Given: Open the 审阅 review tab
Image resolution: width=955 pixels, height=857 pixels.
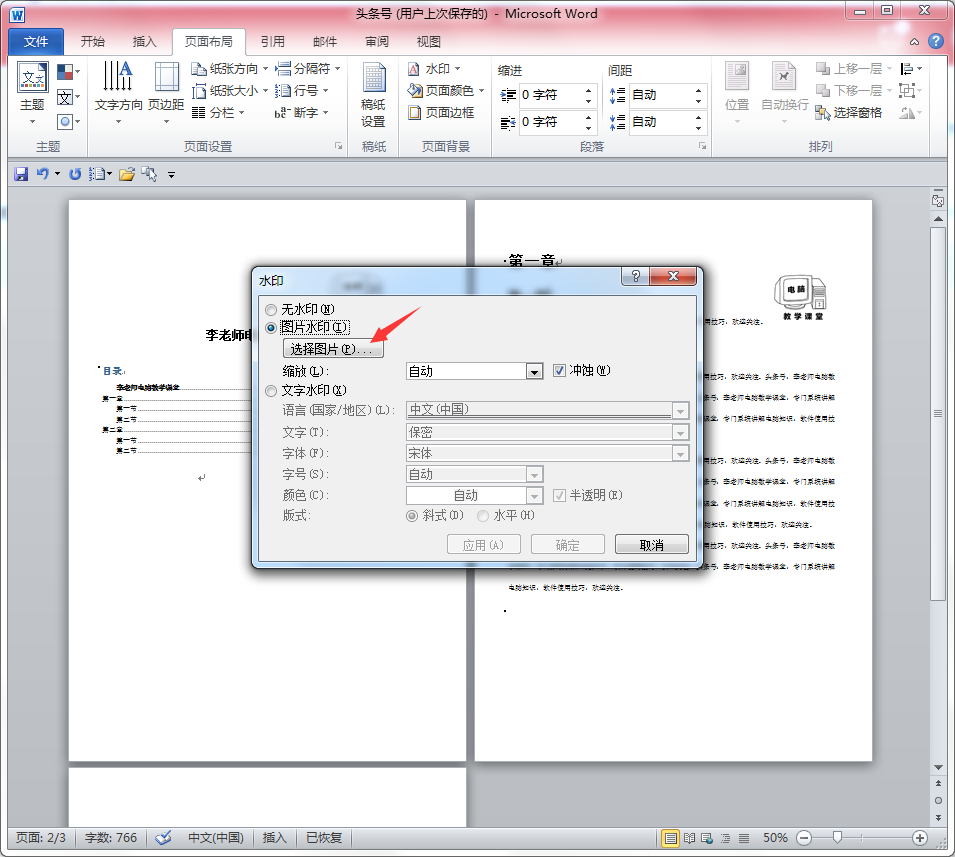Looking at the screenshot, I should [377, 42].
